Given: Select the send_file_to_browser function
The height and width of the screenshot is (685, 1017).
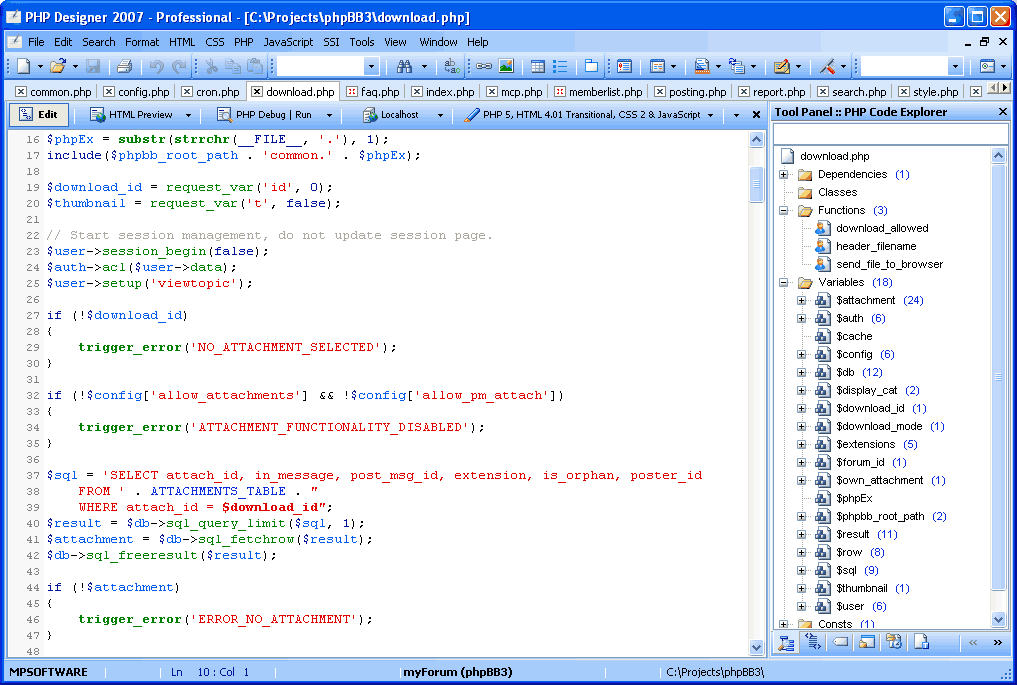Looking at the screenshot, I should pyautogui.click(x=889, y=264).
